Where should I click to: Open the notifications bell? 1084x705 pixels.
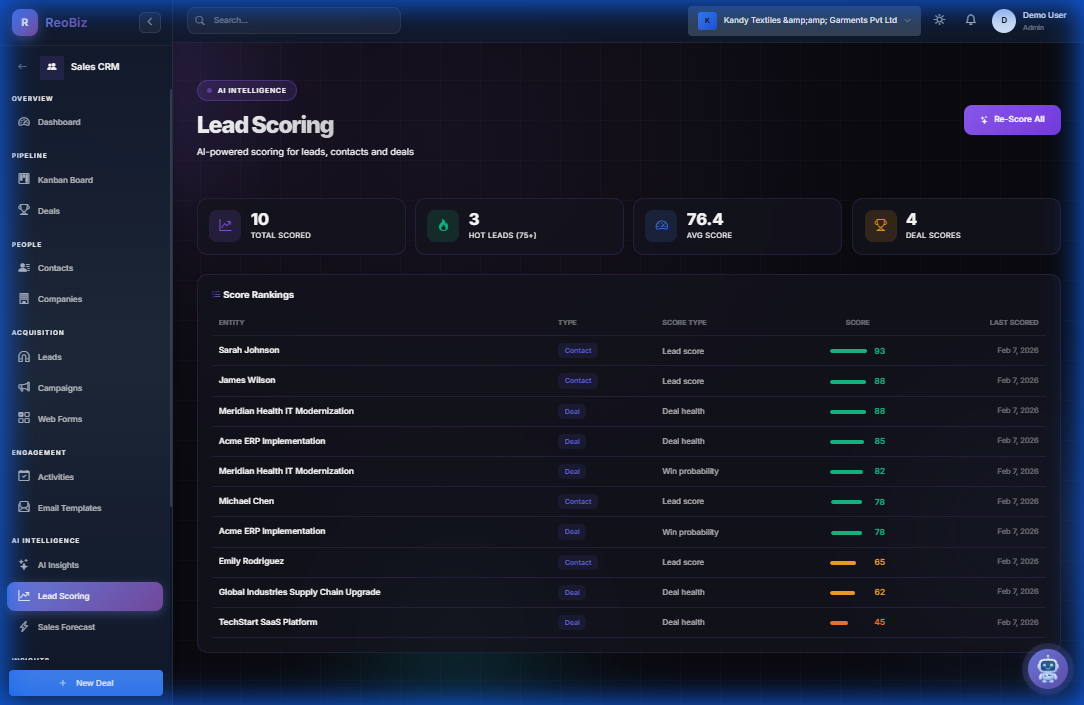[970, 19]
